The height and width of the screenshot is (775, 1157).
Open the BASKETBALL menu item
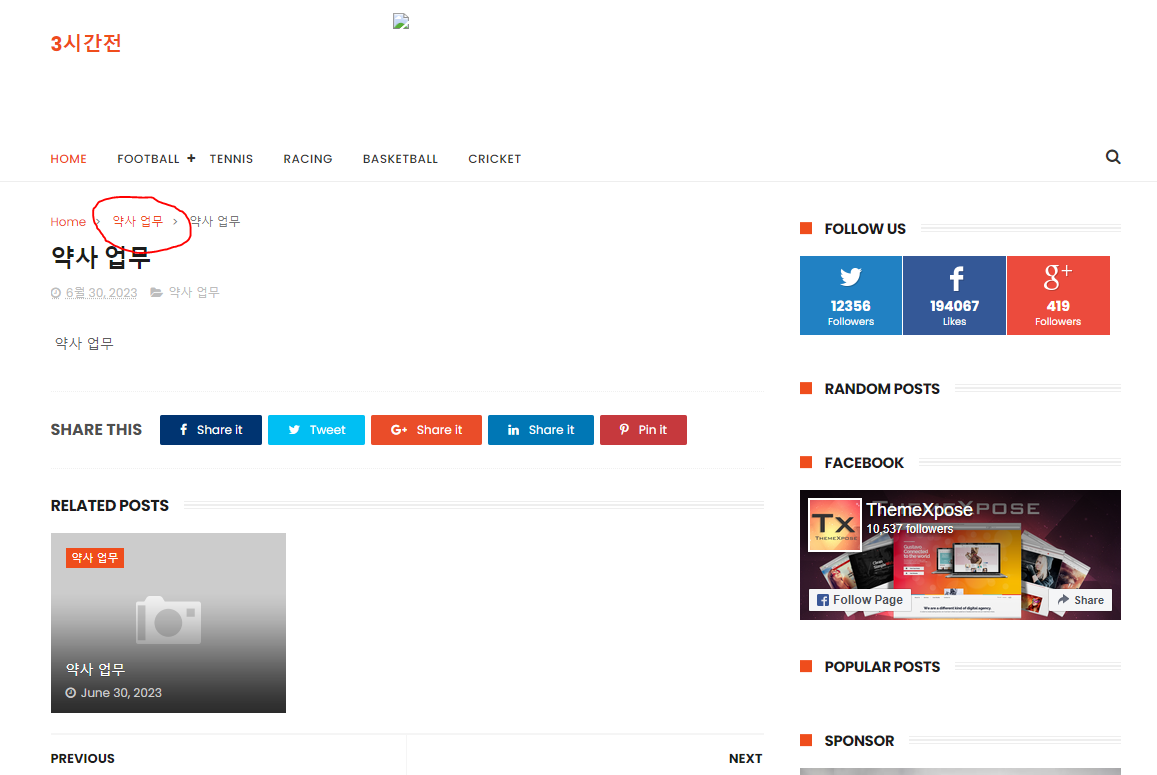(400, 159)
